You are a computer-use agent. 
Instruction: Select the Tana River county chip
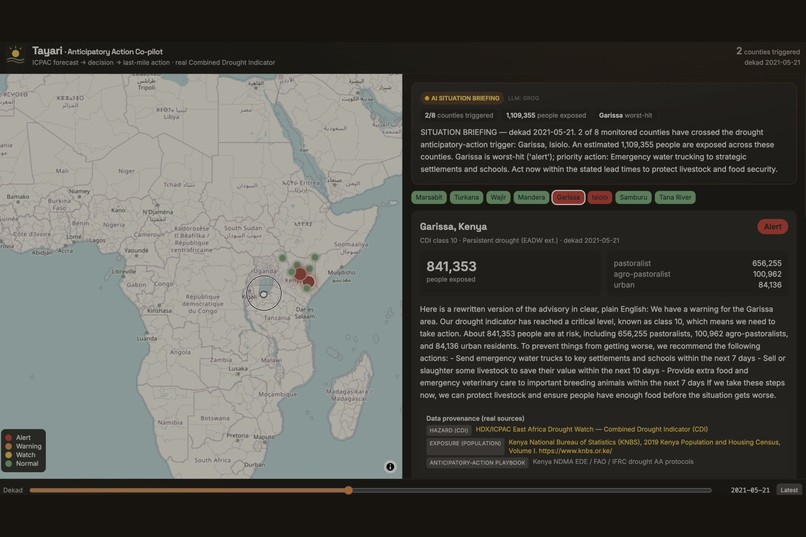point(675,197)
